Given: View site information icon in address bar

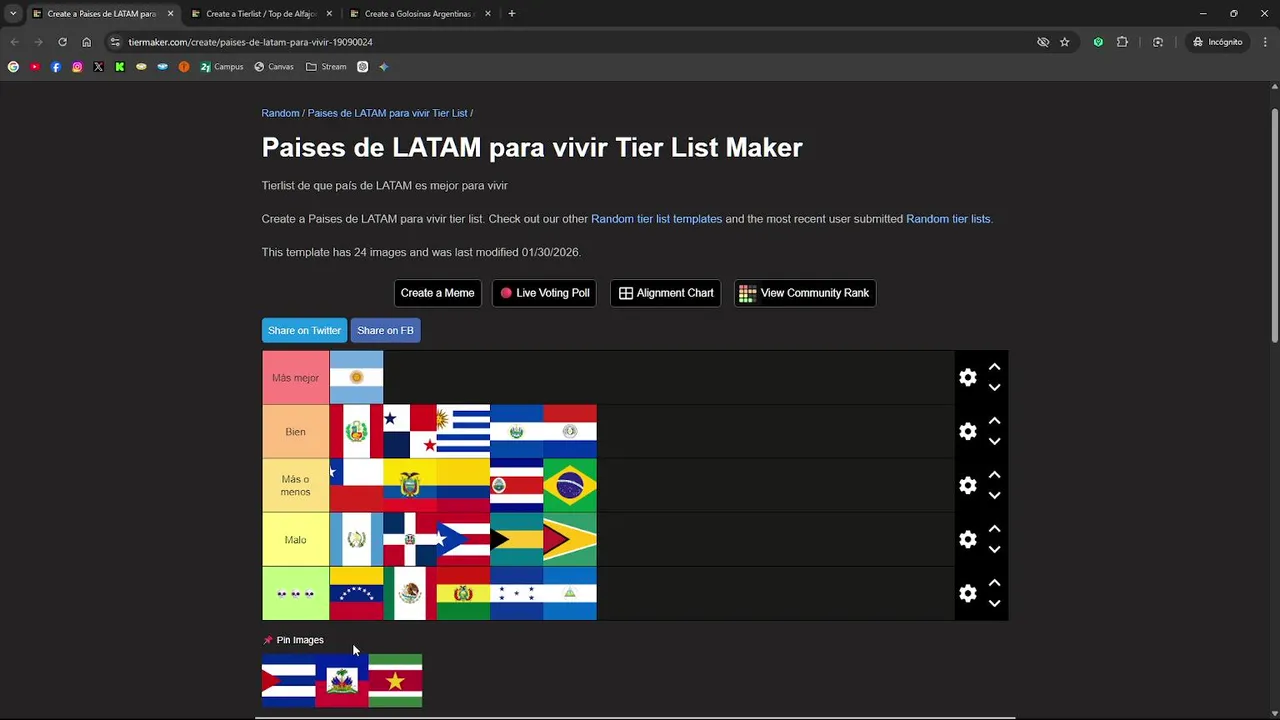Looking at the screenshot, I should [115, 42].
